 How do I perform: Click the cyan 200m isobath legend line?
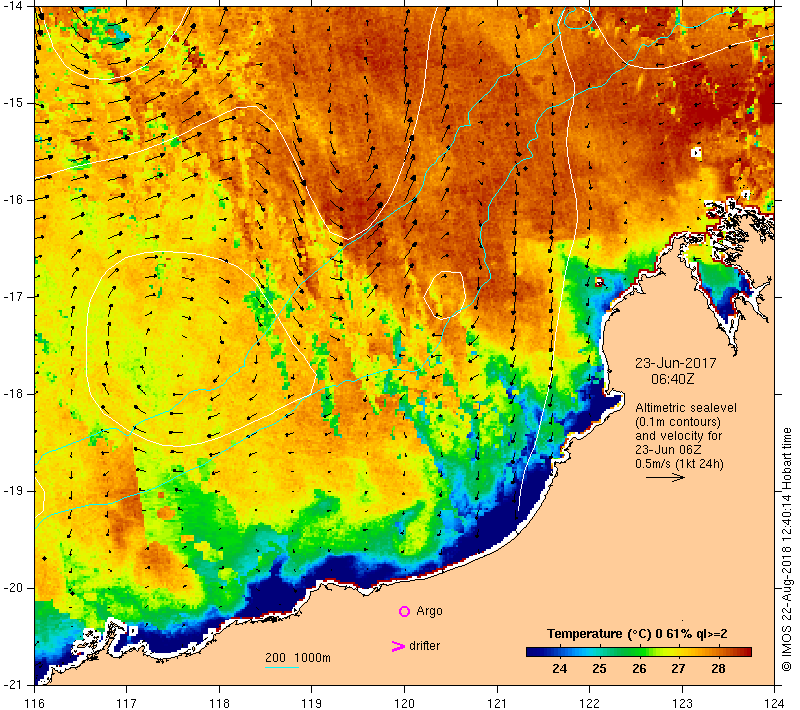click(x=282, y=667)
